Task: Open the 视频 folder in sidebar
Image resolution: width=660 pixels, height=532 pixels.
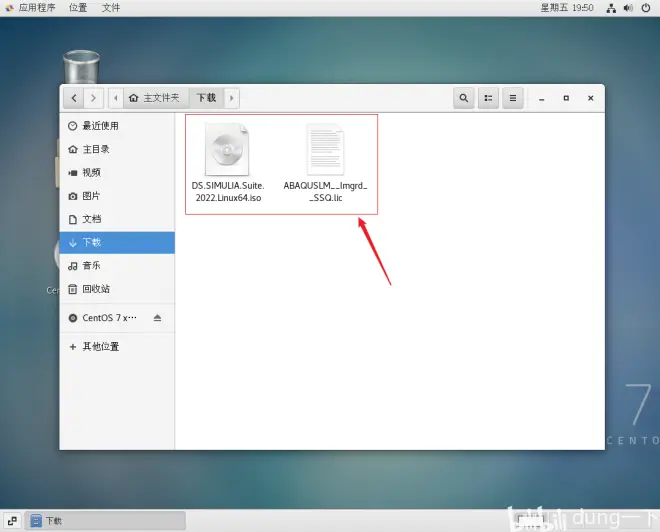Action: pyautogui.click(x=117, y=173)
